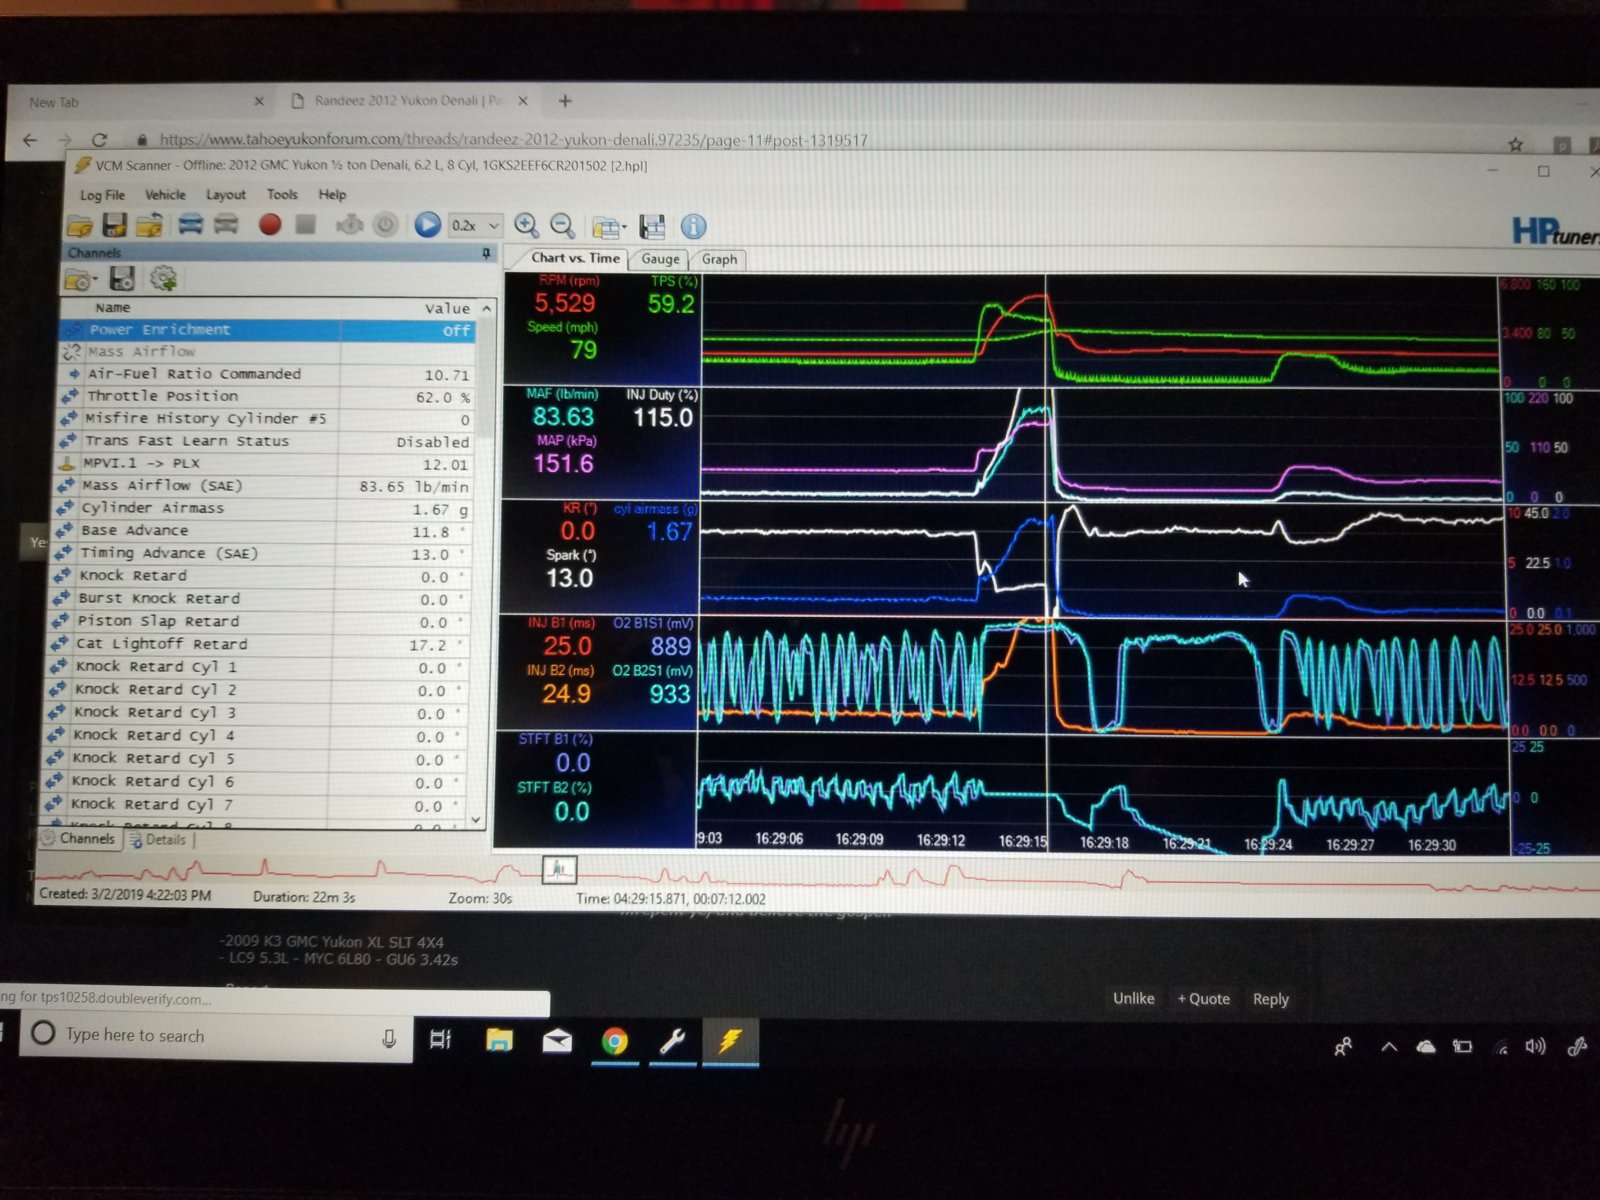The image size is (1600, 1200).
Task: Select the Timing Advance (SAE) row
Action: click(263, 554)
